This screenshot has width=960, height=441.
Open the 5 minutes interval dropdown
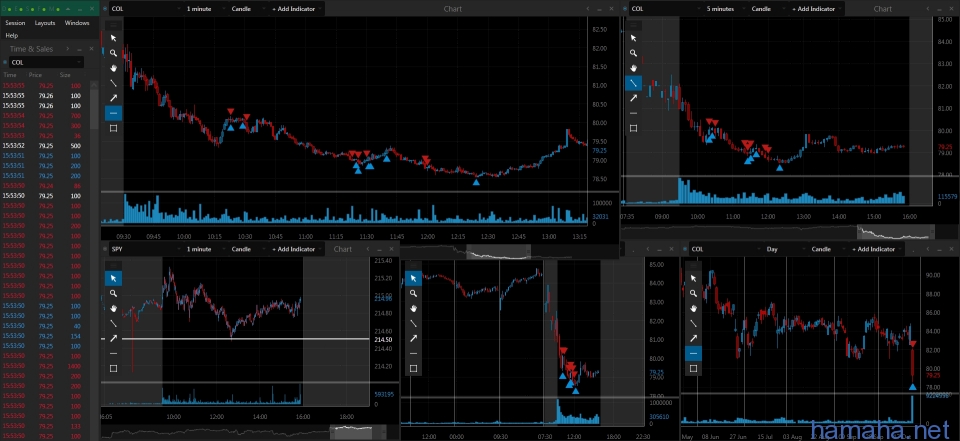tap(724, 9)
